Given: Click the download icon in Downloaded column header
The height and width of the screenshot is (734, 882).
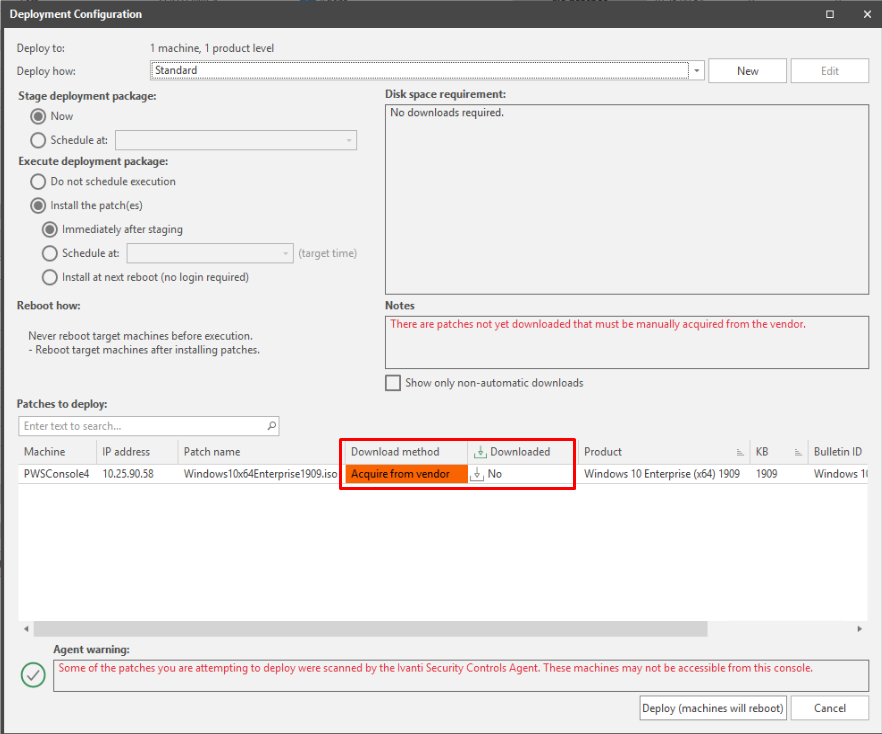Looking at the screenshot, I should 480,452.
